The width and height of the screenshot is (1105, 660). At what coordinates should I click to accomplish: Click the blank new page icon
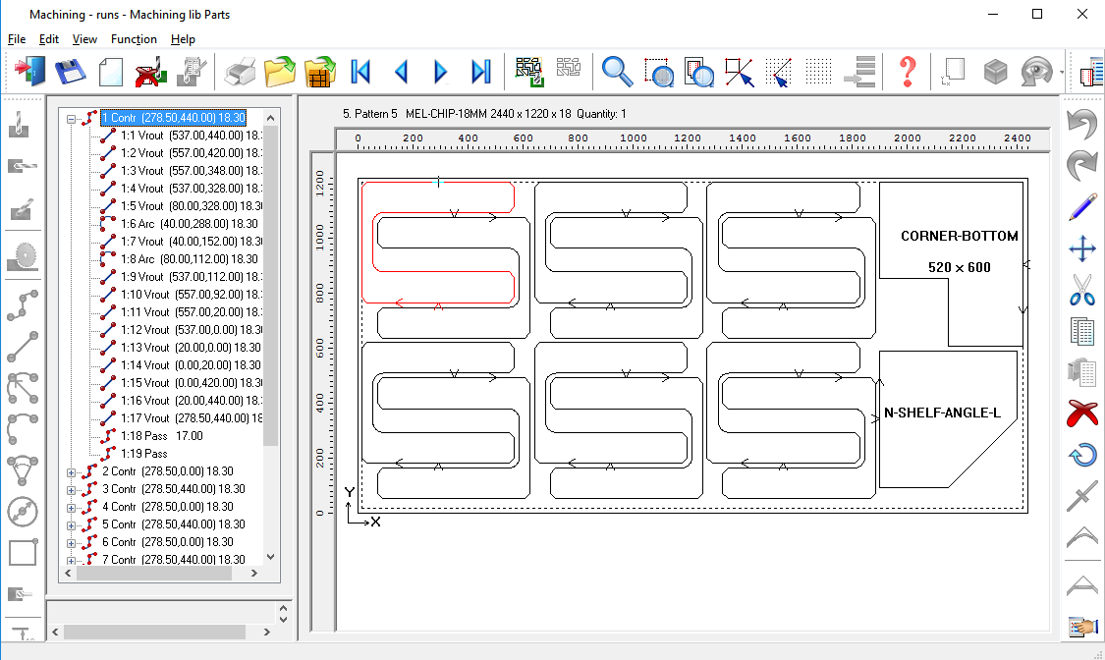click(x=111, y=72)
